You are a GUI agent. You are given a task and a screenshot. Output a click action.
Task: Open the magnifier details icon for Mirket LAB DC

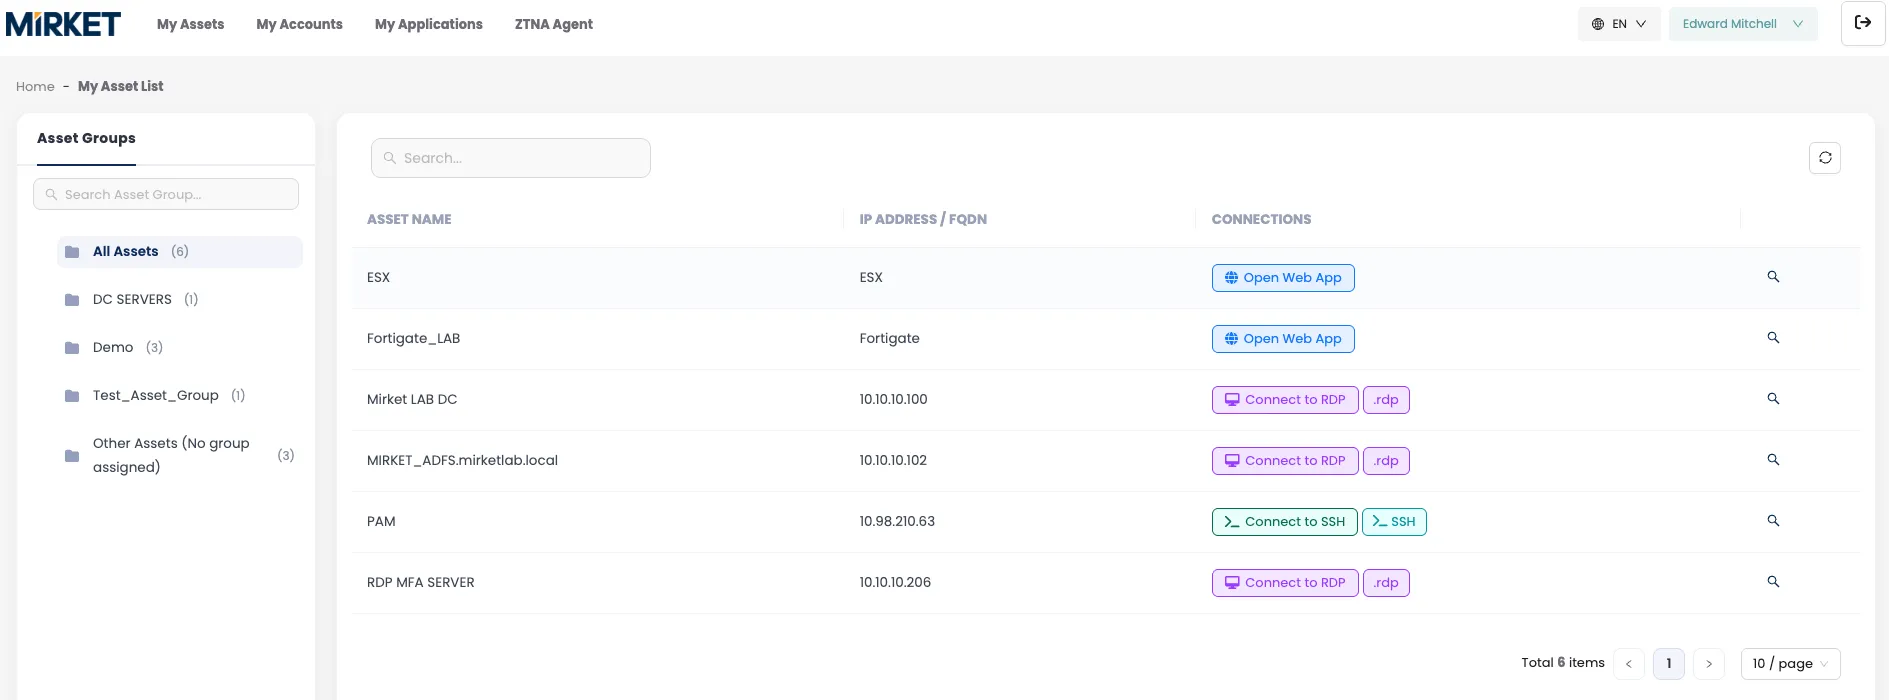(1773, 399)
